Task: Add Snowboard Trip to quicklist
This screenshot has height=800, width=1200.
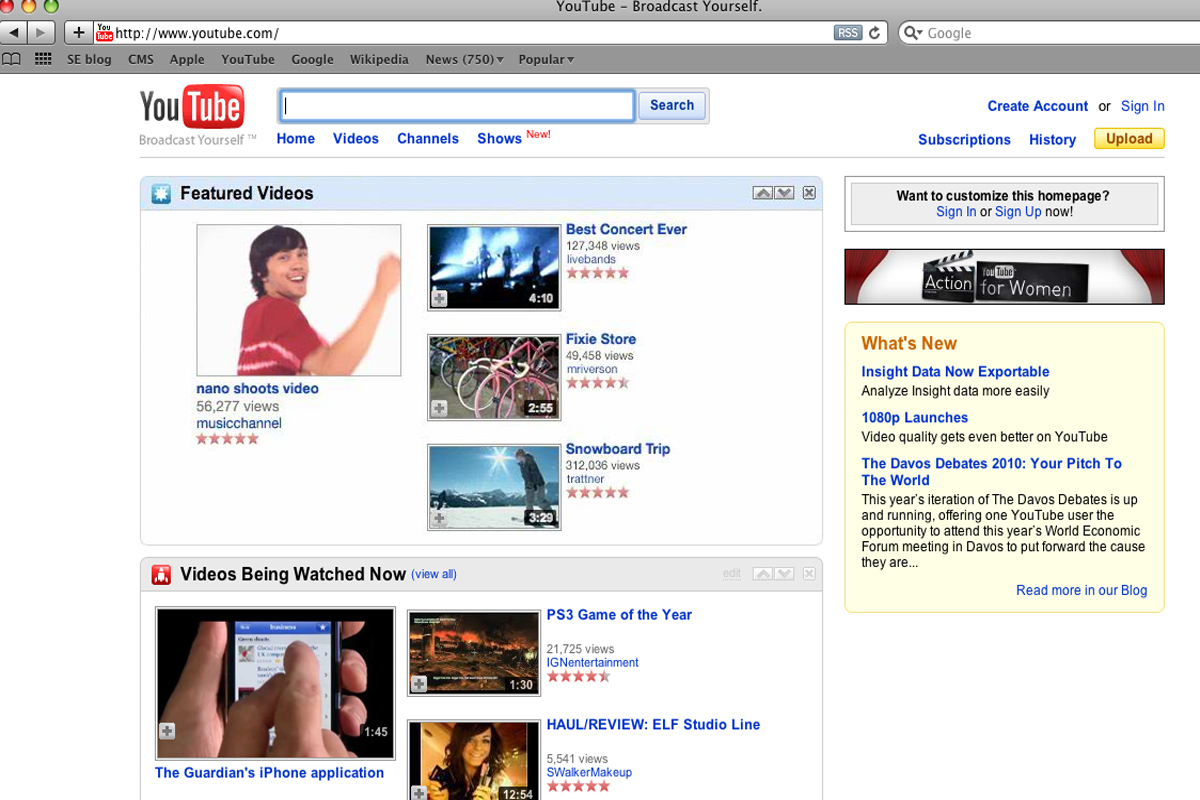Action: pos(439,518)
